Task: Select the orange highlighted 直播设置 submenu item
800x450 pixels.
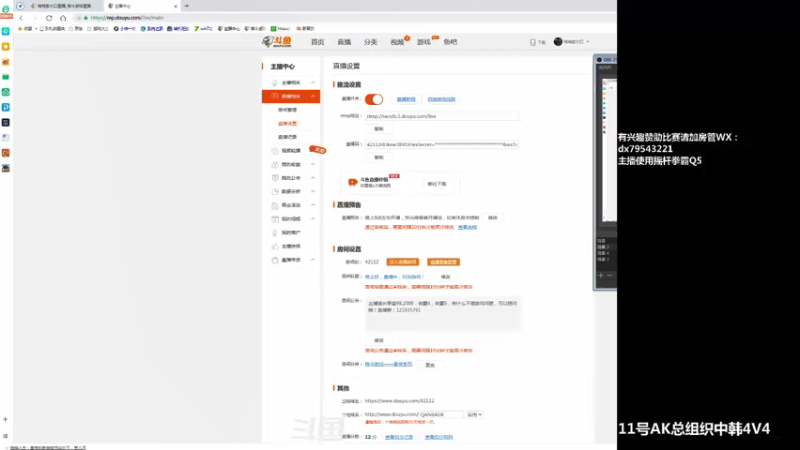Action: (x=287, y=123)
